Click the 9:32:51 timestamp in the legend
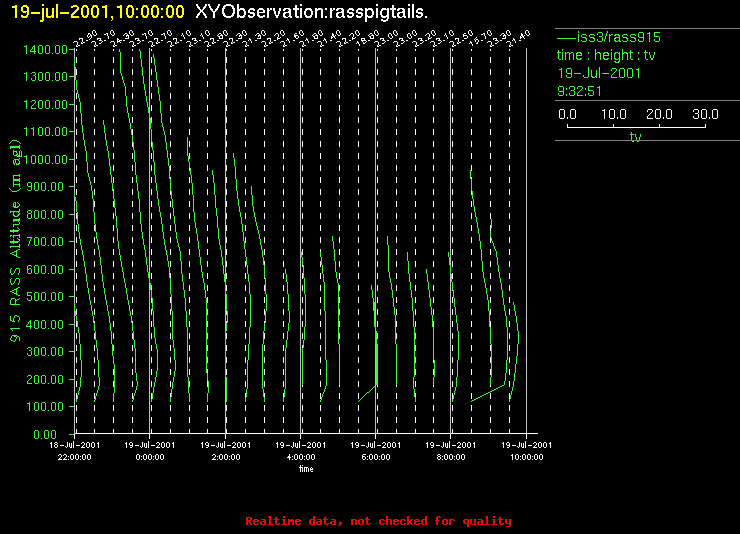Screen dimensions: 740x534 point(579,91)
